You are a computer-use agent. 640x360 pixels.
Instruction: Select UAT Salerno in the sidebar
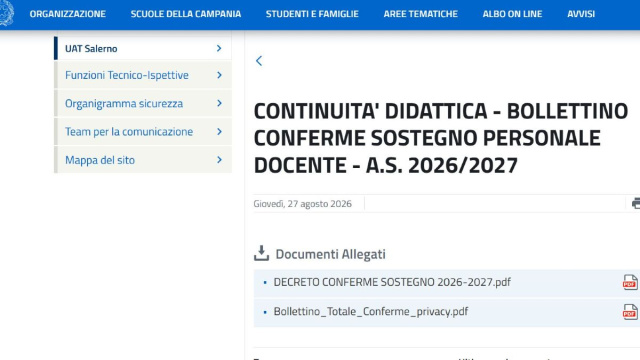pos(91,49)
